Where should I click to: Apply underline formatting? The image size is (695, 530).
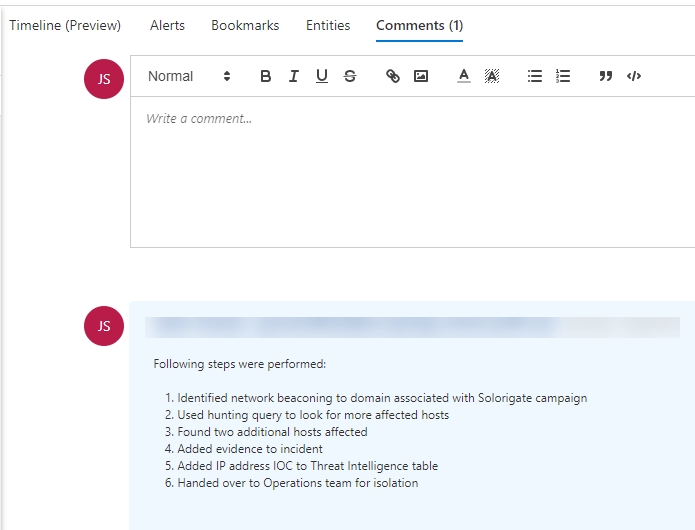coord(321,76)
